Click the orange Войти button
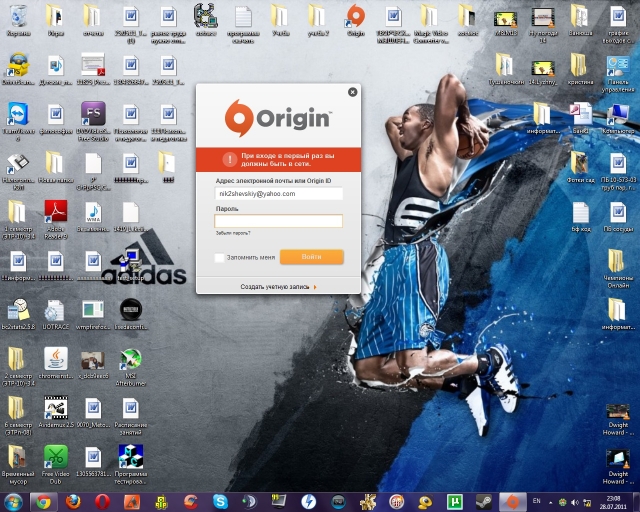 point(312,257)
